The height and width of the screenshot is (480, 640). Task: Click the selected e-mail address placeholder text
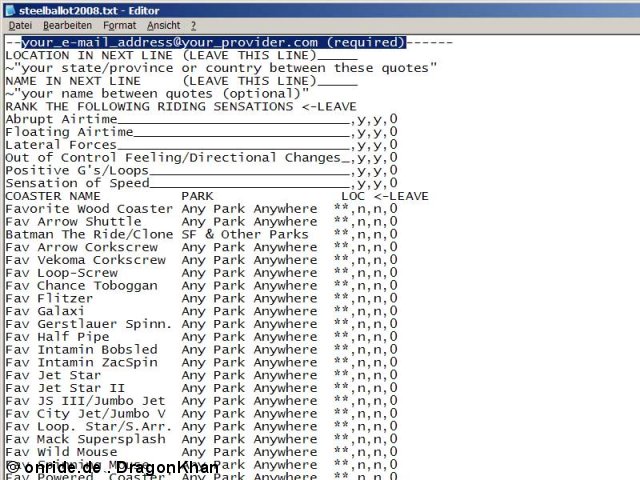coord(213,42)
